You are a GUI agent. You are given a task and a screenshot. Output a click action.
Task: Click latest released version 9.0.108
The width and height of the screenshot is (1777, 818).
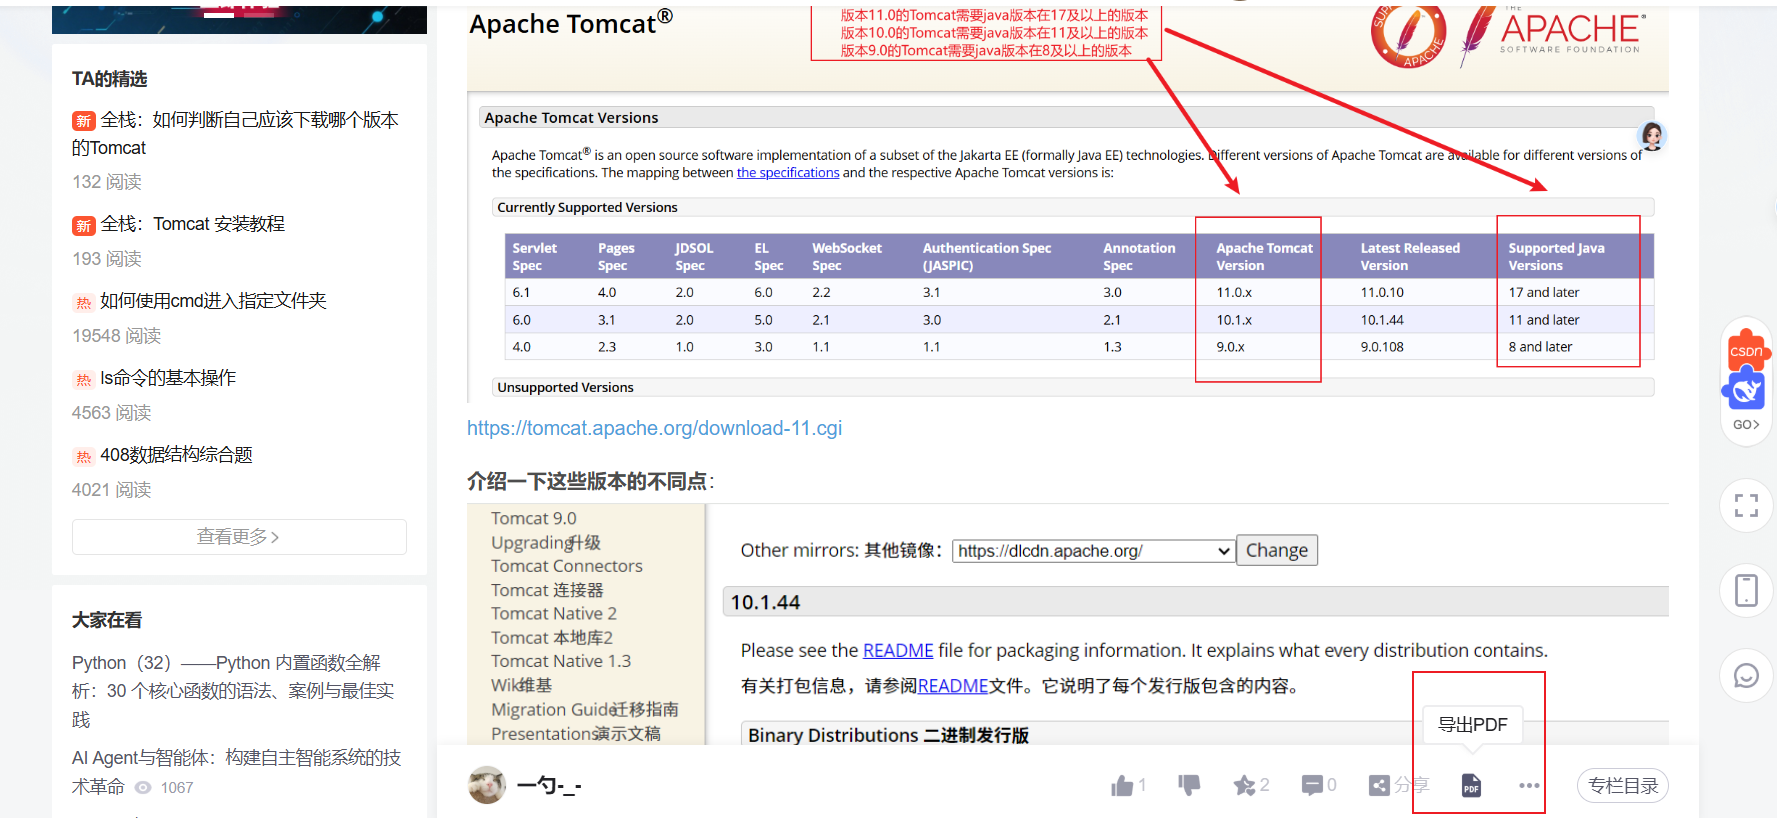tap(1382, 347)
